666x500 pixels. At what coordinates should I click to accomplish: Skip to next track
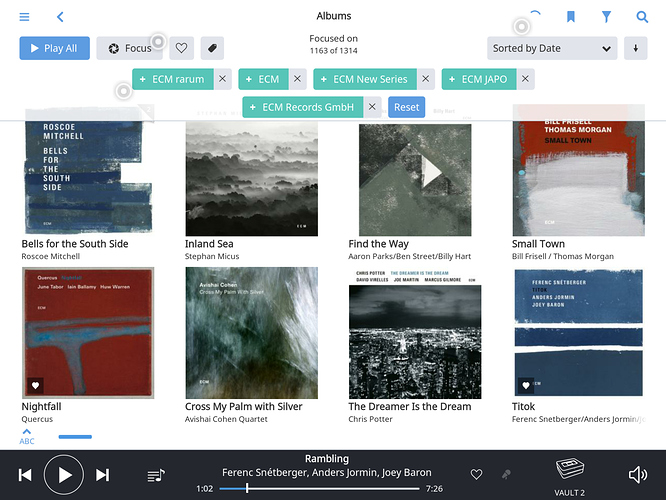point(102,475)
